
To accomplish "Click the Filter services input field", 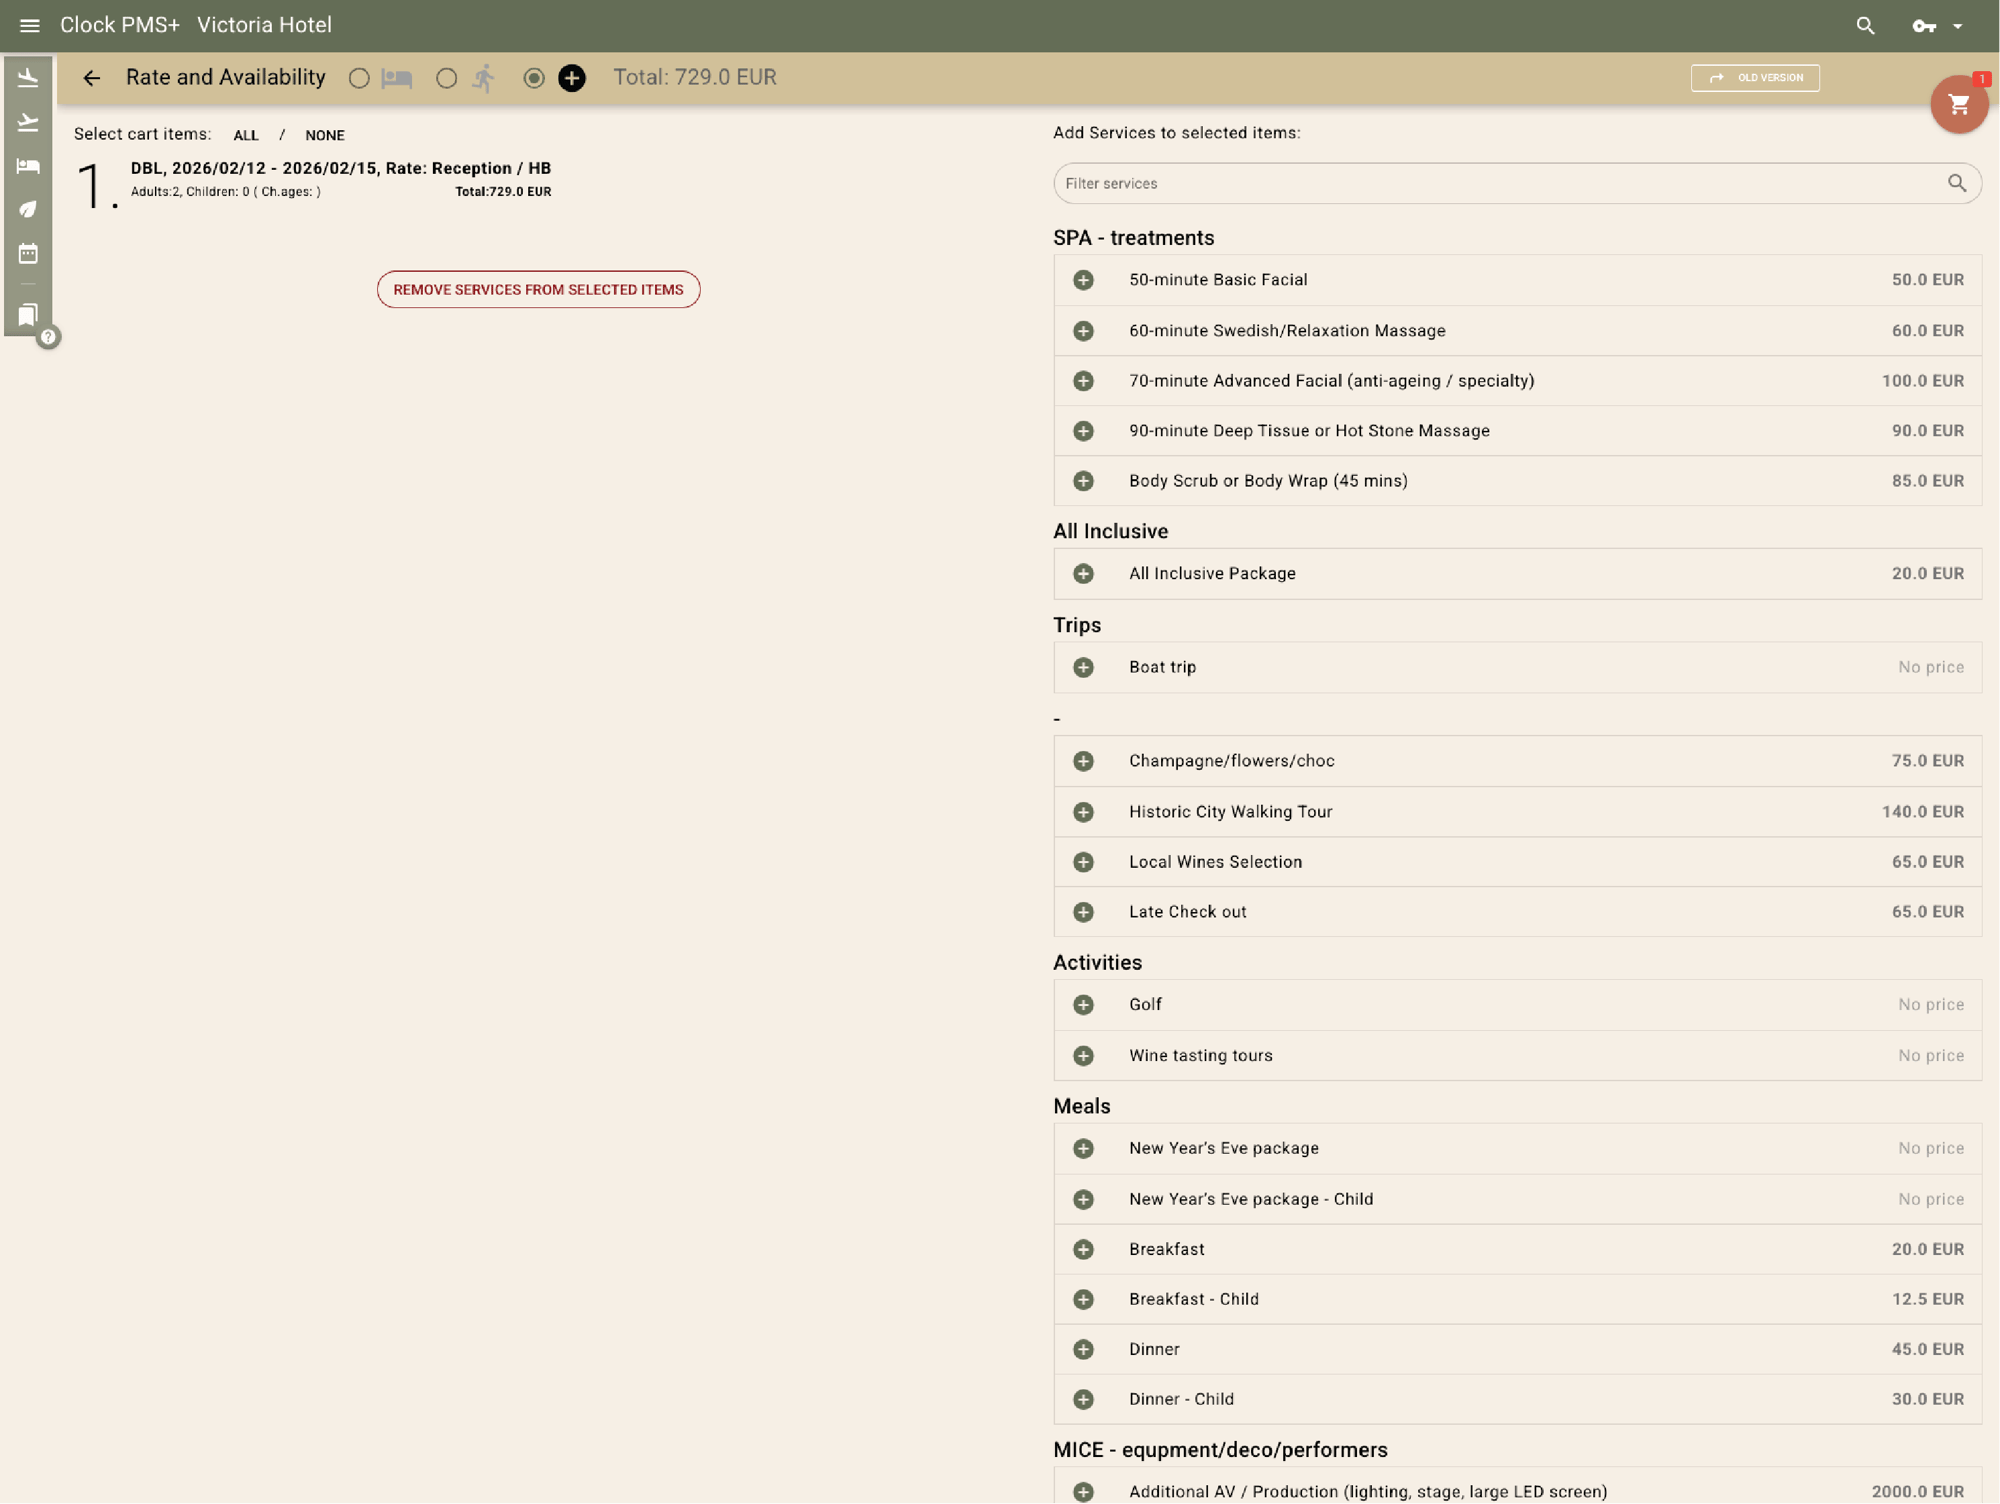I will (1400, 183).
